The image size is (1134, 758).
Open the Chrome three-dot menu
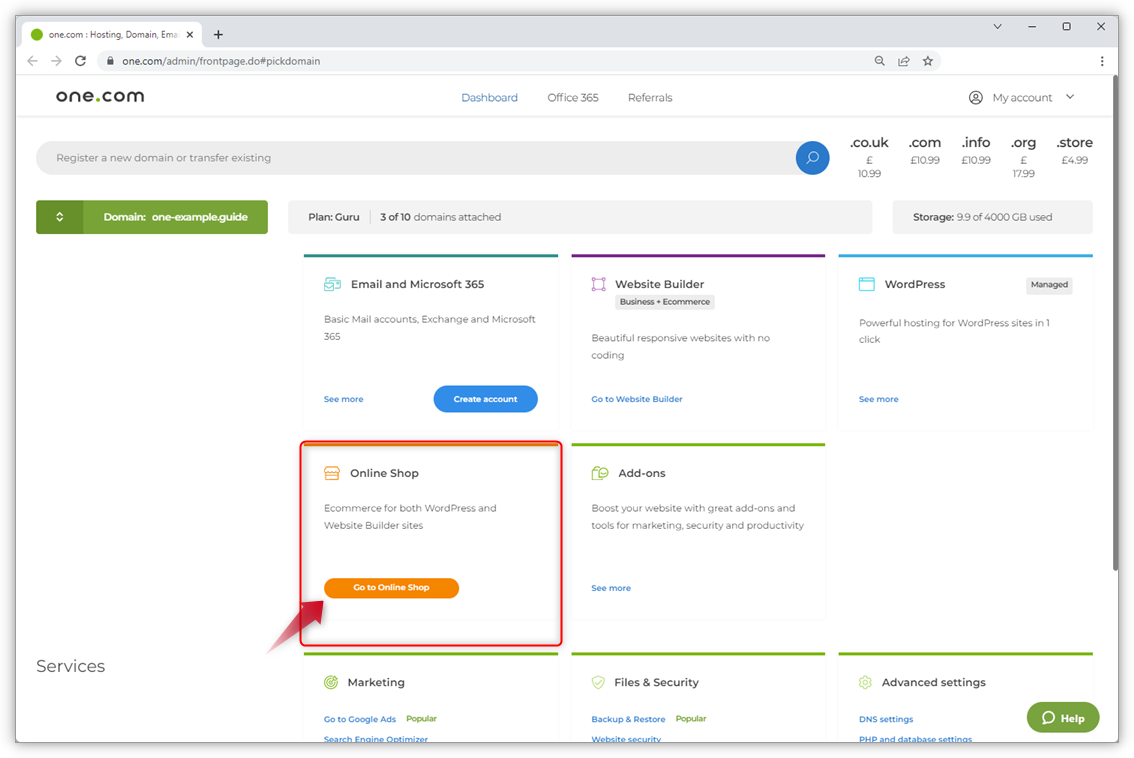point(1102,61)
